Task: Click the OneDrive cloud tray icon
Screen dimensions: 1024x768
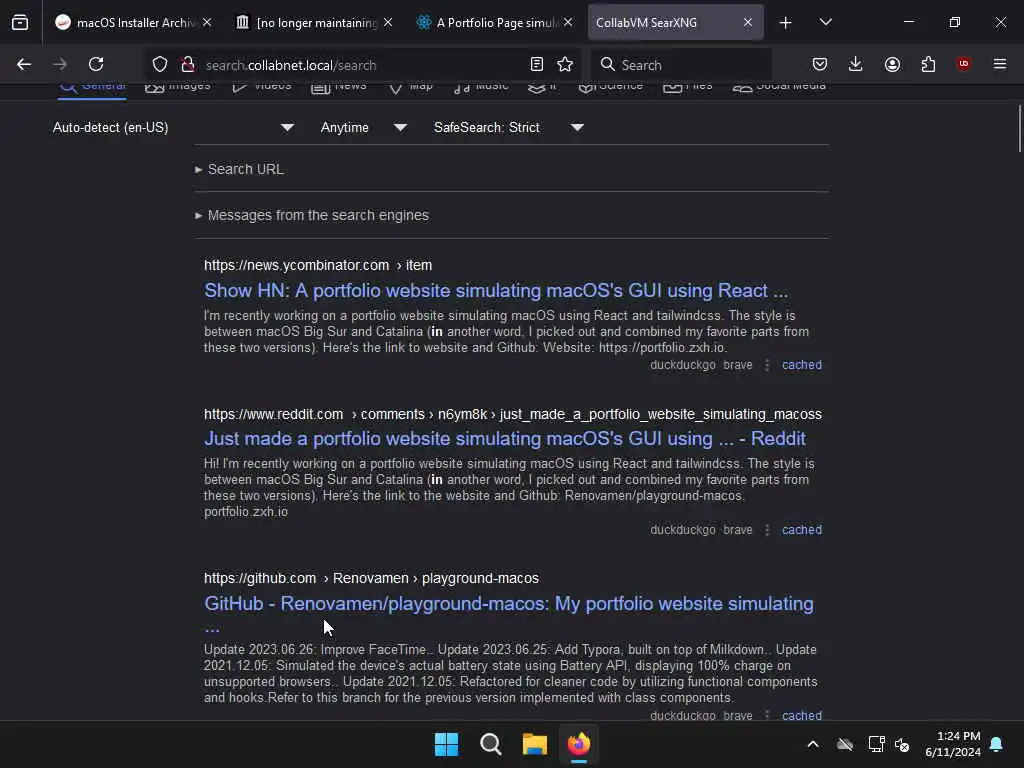Action: click(845, 744)
